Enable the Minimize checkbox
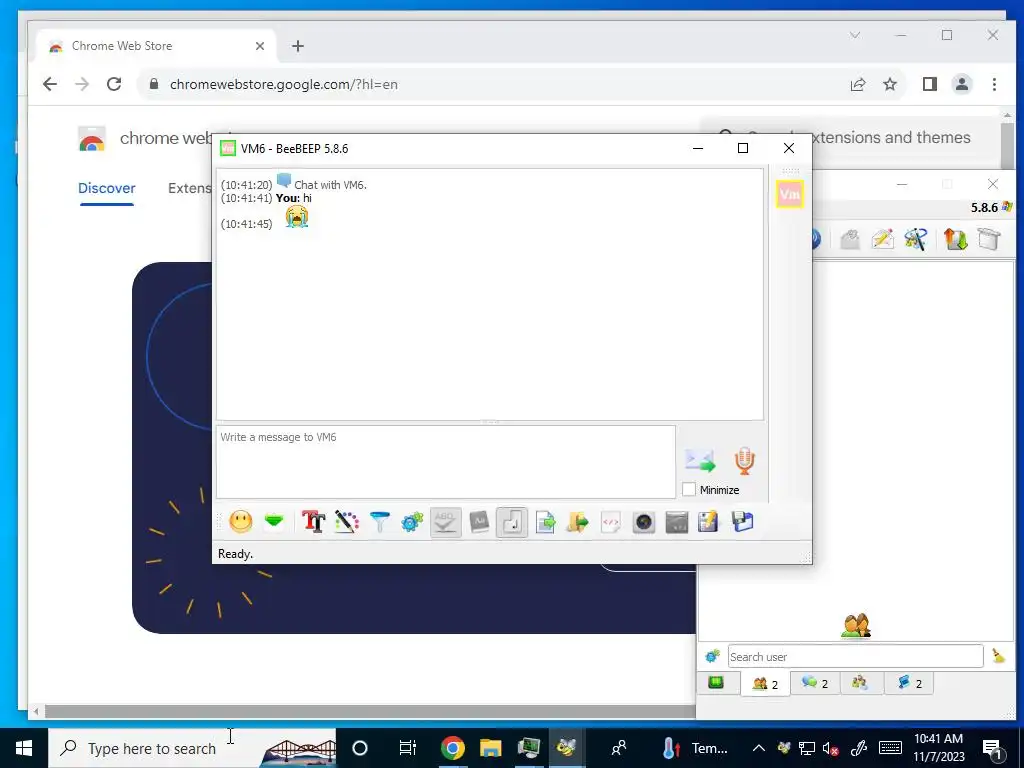 689,489
